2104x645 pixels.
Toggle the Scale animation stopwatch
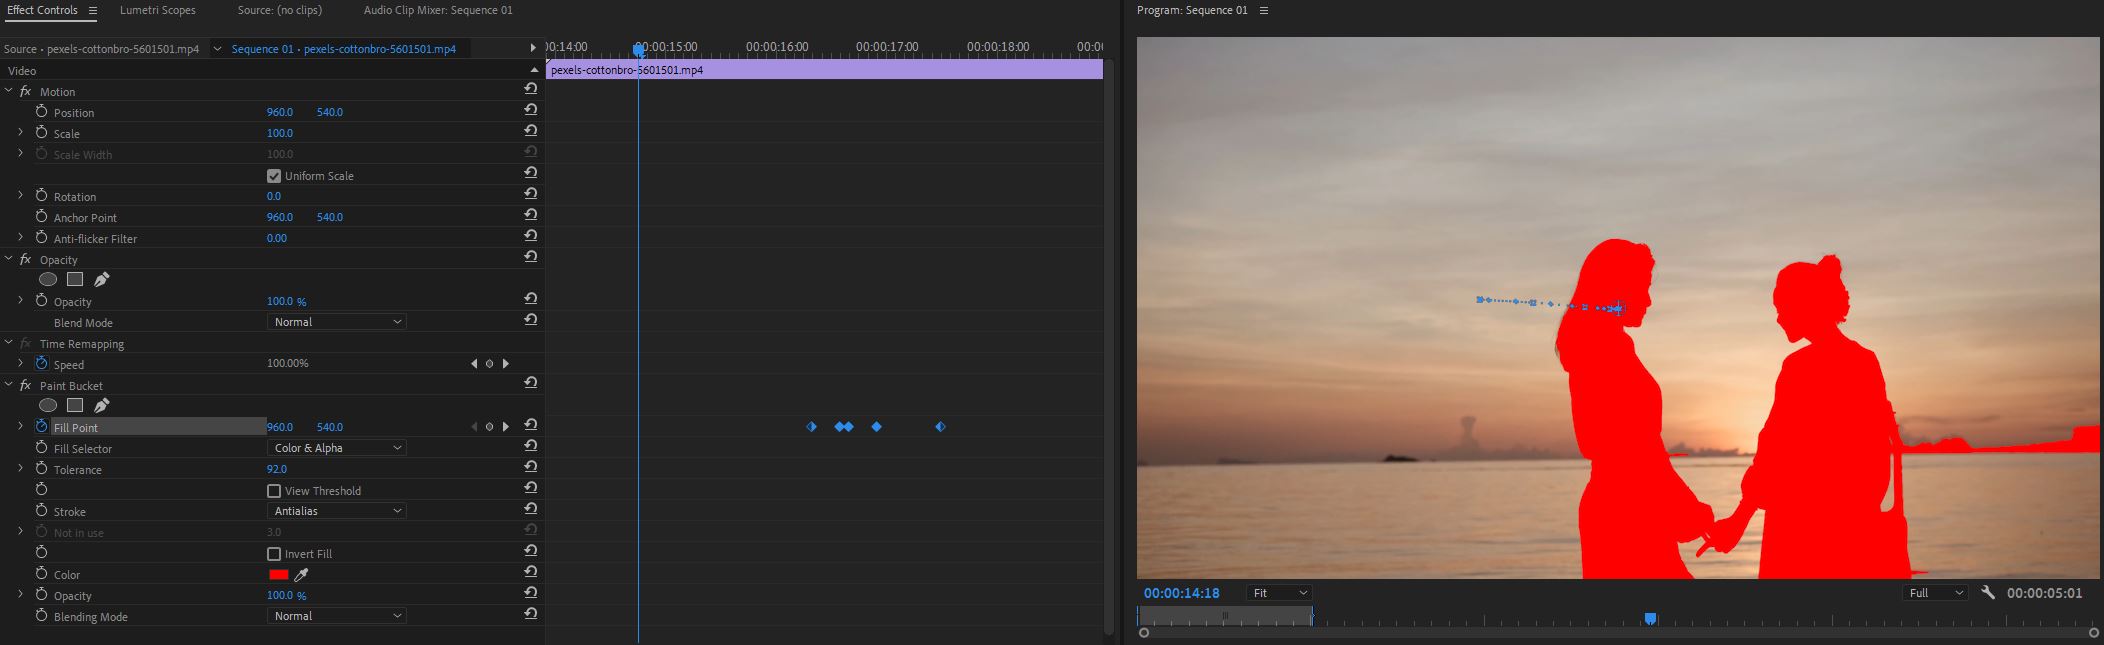[x=41, y=133]
